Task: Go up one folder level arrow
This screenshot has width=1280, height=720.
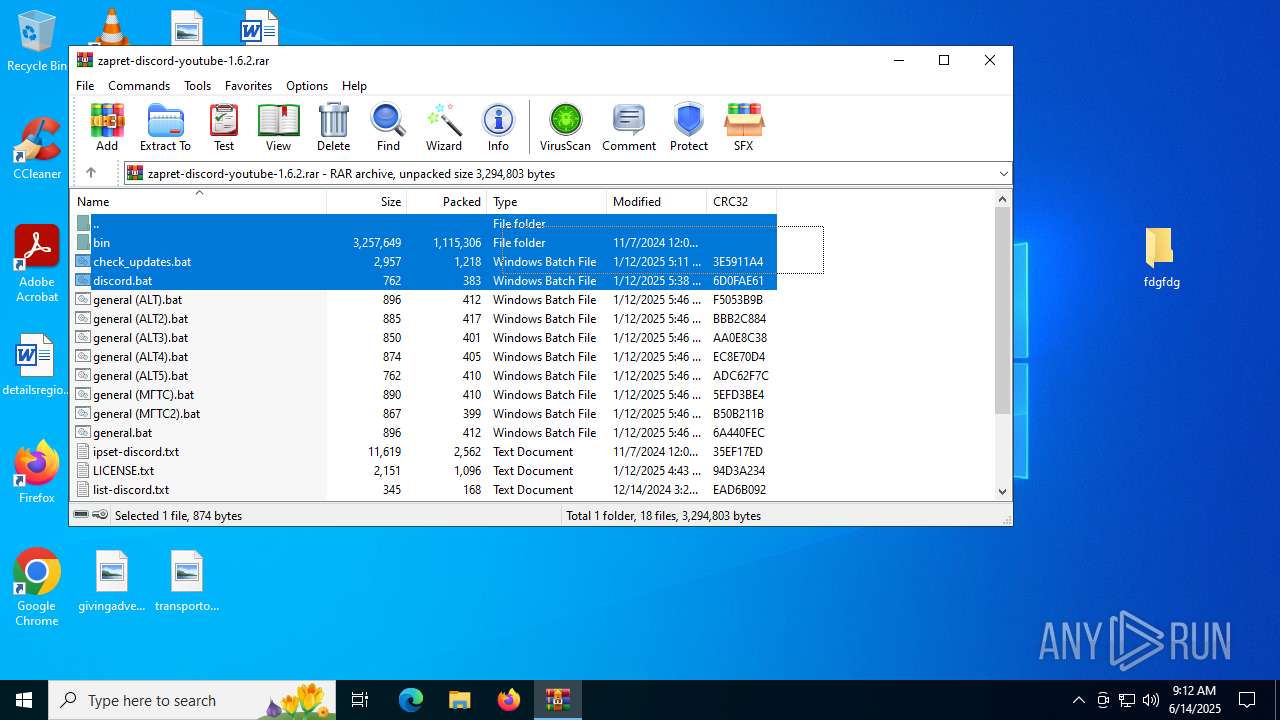Action: [90, 173]
